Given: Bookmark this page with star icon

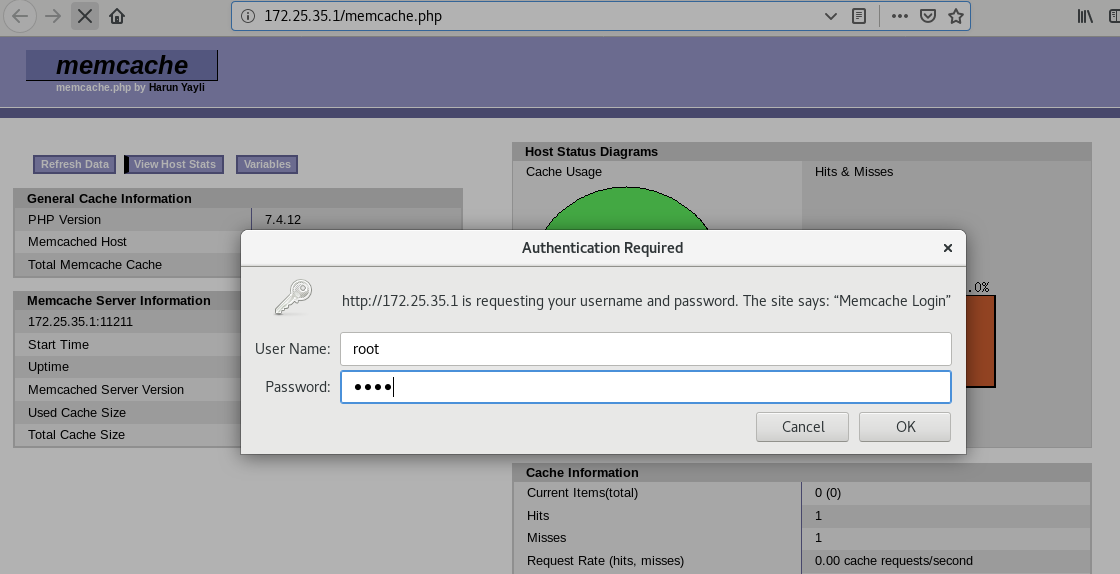Looking at the screenshot, I should 956,16.
